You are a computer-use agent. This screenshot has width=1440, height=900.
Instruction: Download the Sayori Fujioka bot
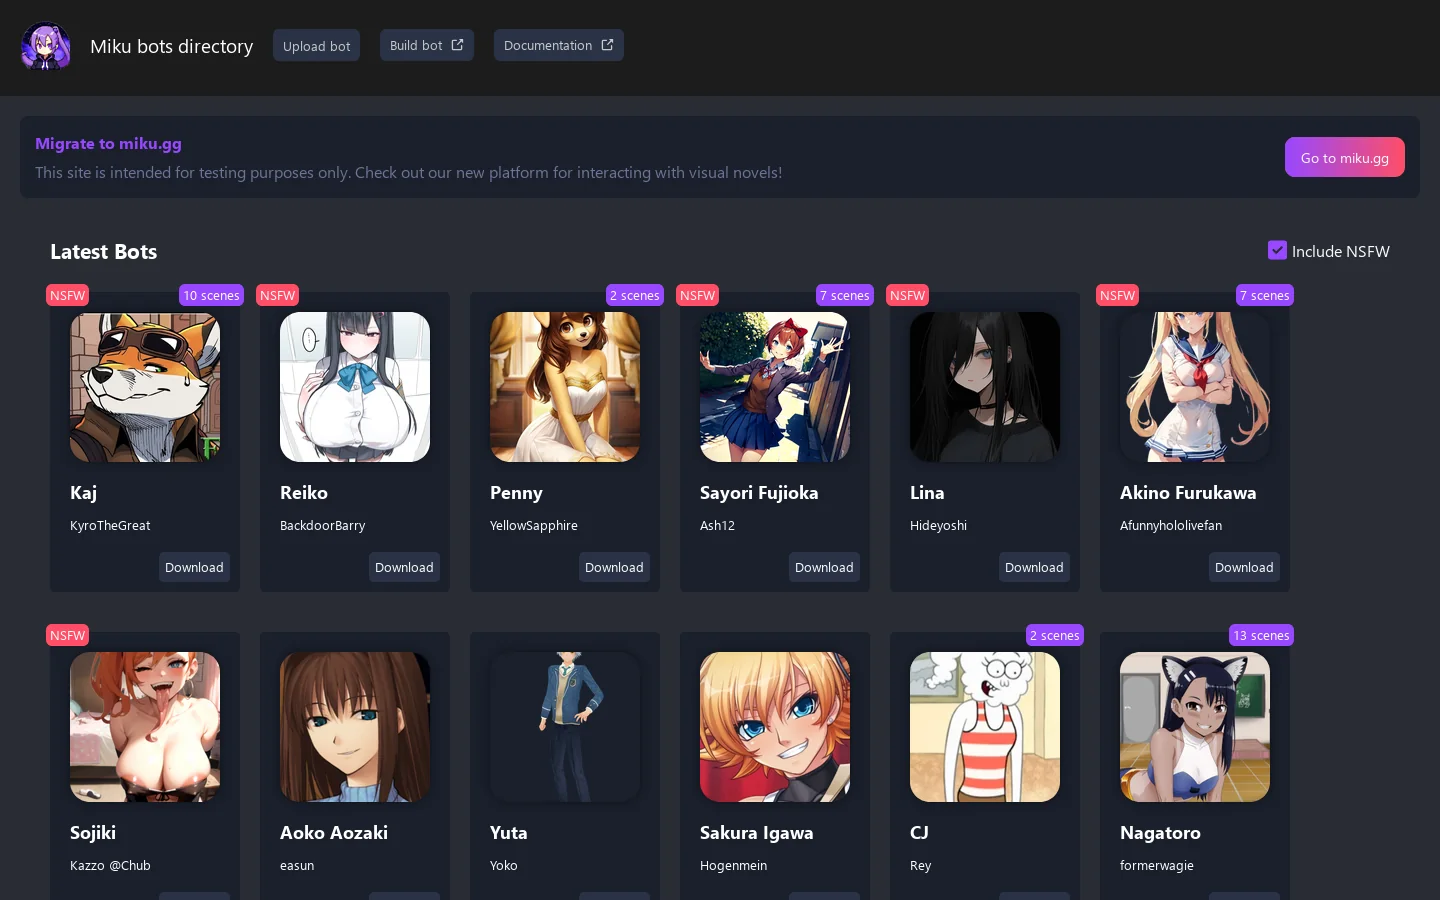click(x=824, y=567)
